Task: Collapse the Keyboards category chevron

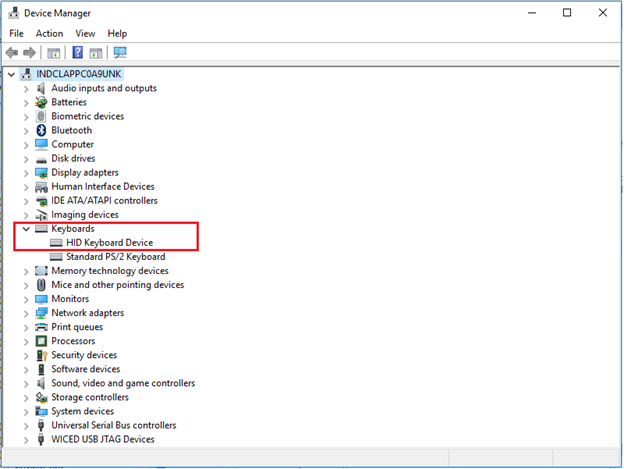Action: (26, 229)
